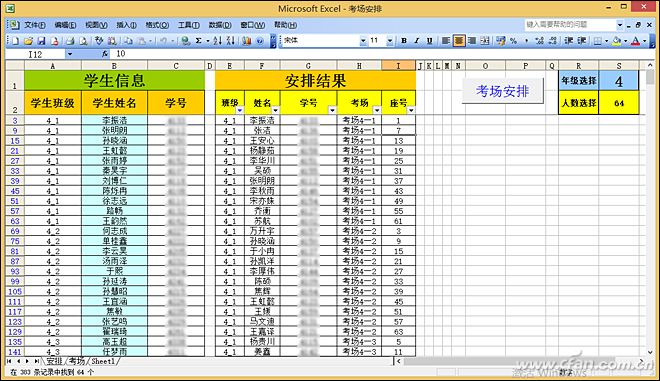Image resolution: width=660 pixels, height=381 pixels.
Task: Open the 姓名 column filter dropdown
Action: (275, 110)
